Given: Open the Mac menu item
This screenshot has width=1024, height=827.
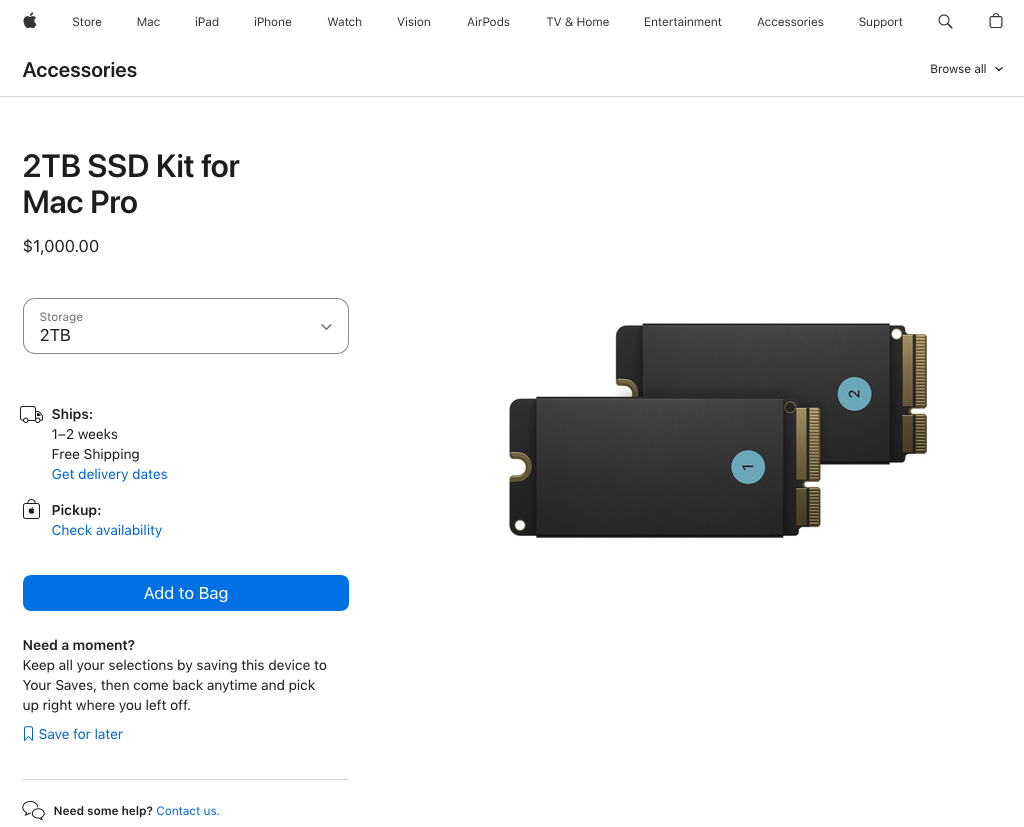Looking at the screenshot, I should tap(148, 22).
